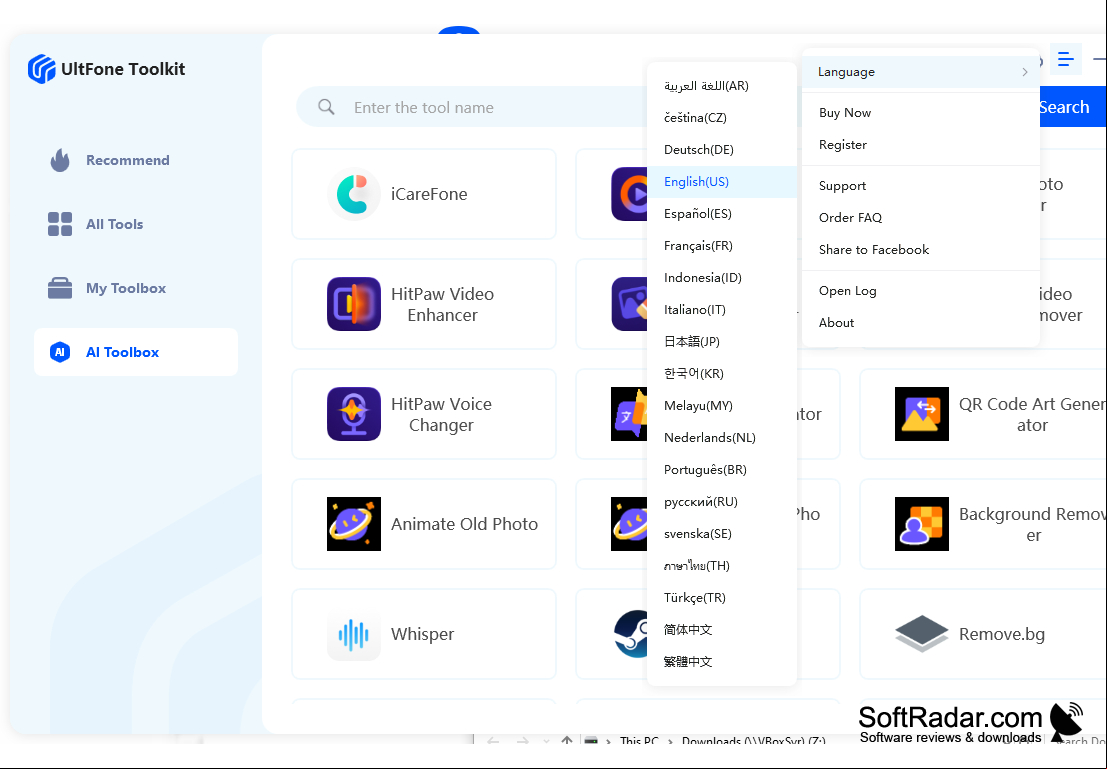Select Traditional Chinese 繁體中文 language

[x=722, y=662]
